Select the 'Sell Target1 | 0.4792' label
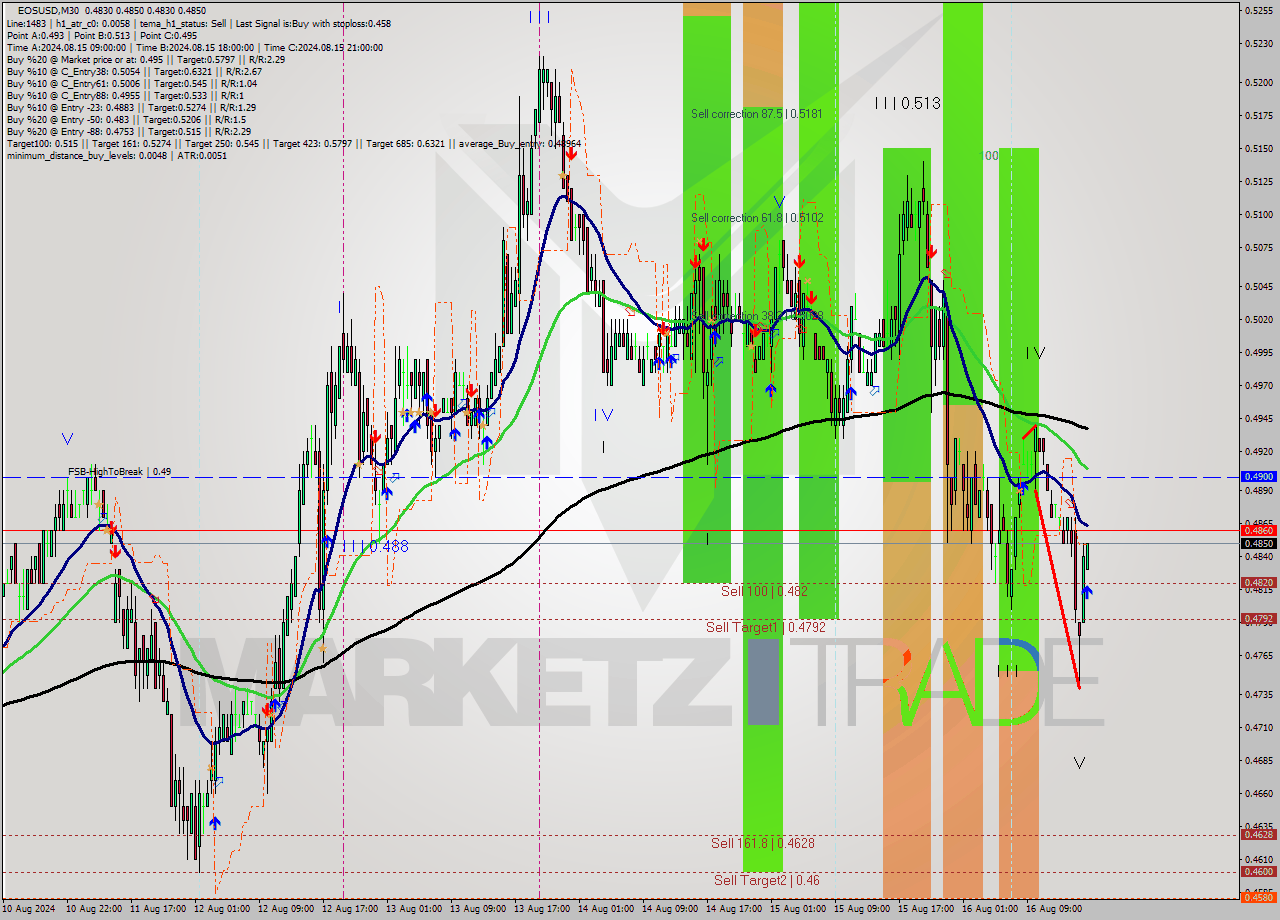The image size is (1280, 920). (766, 627)
